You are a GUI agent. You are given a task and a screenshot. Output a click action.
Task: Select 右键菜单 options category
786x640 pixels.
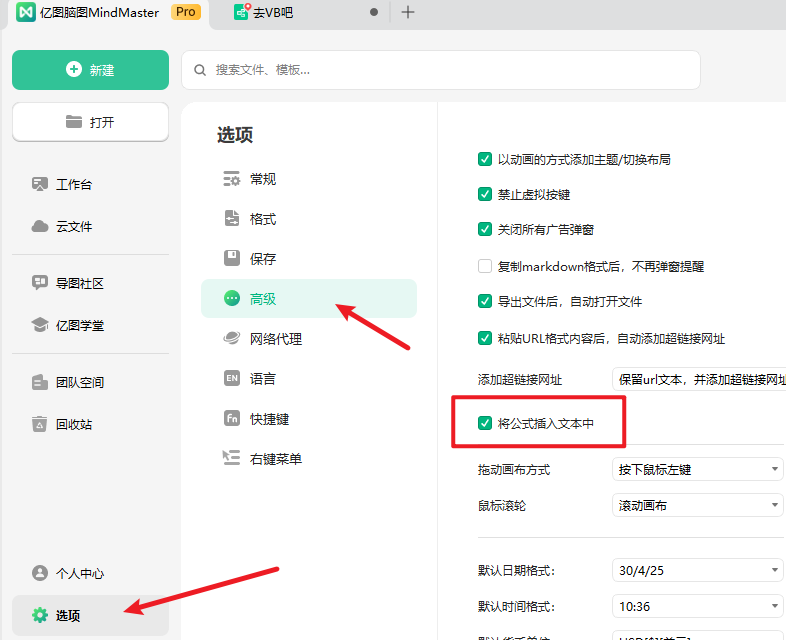click(x=309, y=459)
